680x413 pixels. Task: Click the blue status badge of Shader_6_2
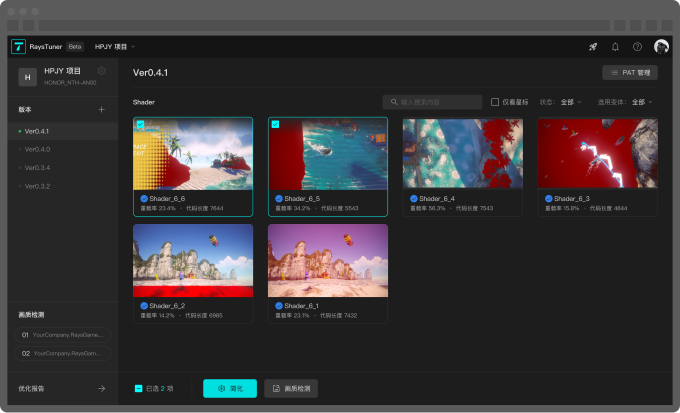[144, 306]
